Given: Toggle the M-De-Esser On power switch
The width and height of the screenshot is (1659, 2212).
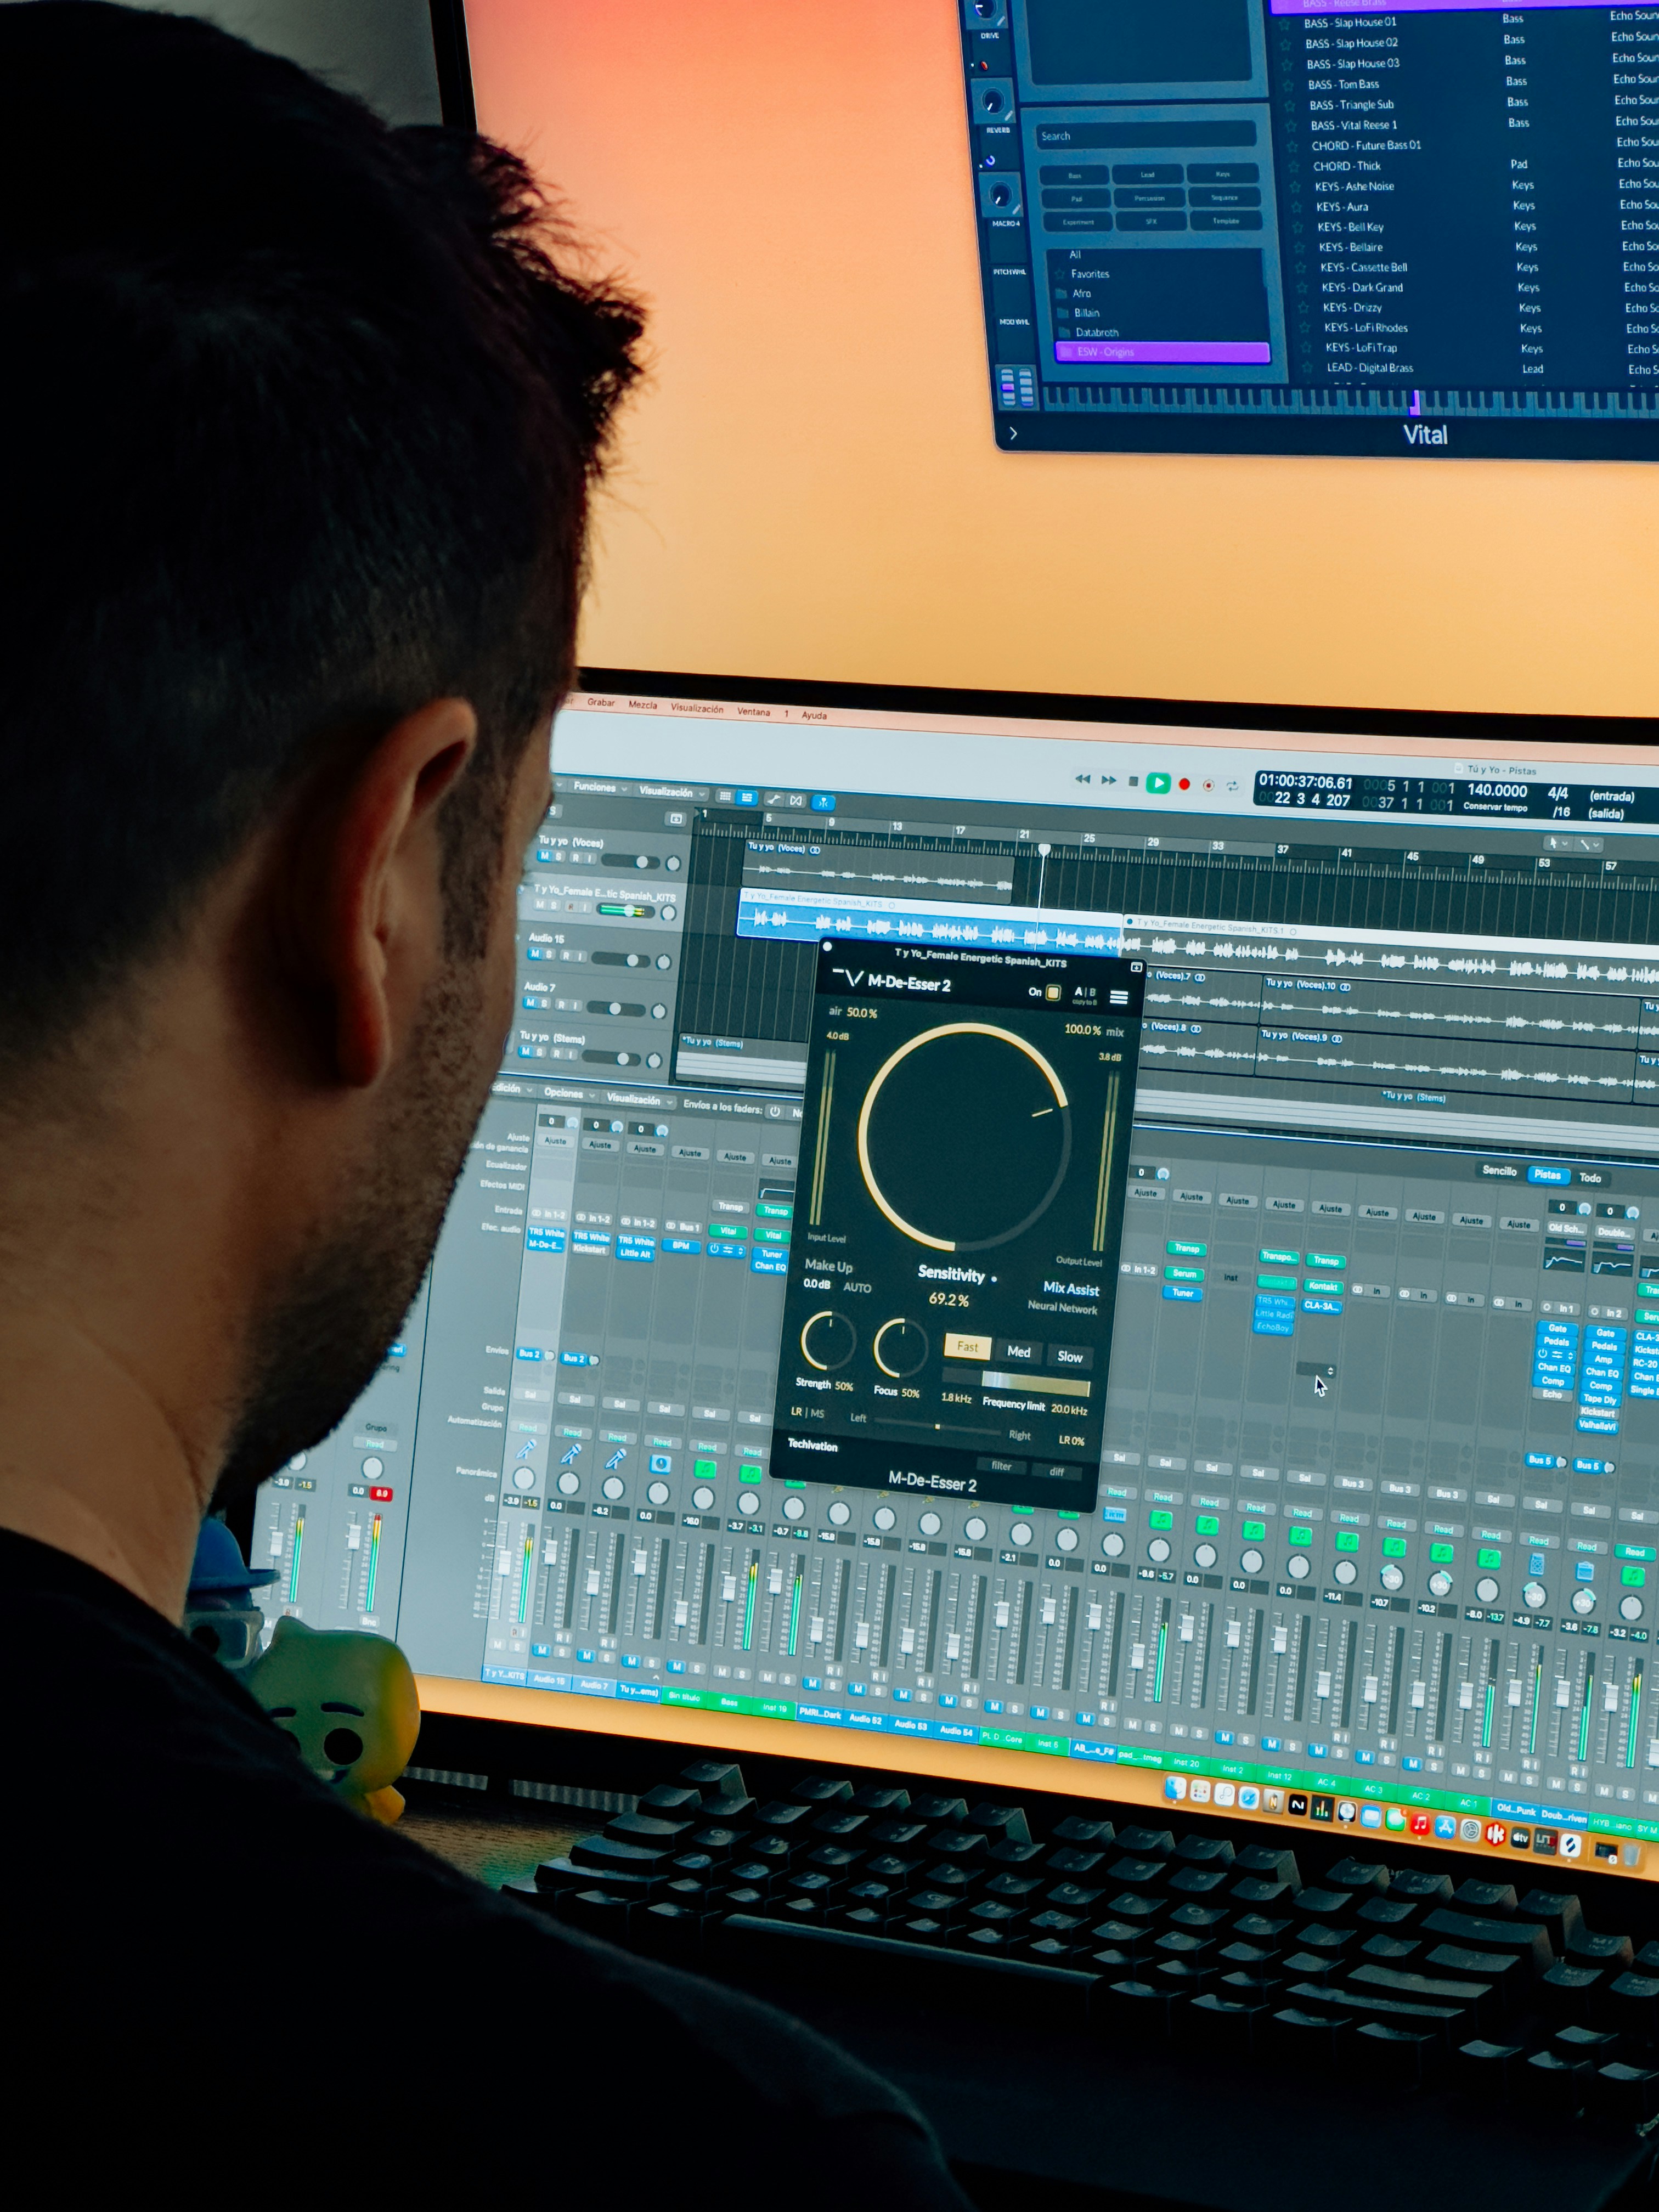Looking at the screenshot, I should 1053,993.
